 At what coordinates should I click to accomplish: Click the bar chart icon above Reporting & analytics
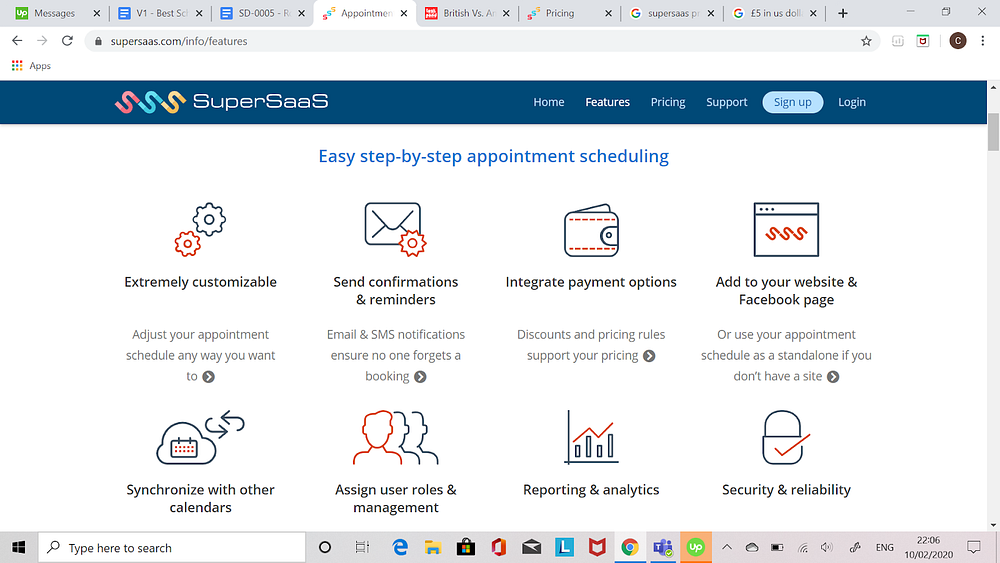[x=591, y=437]
